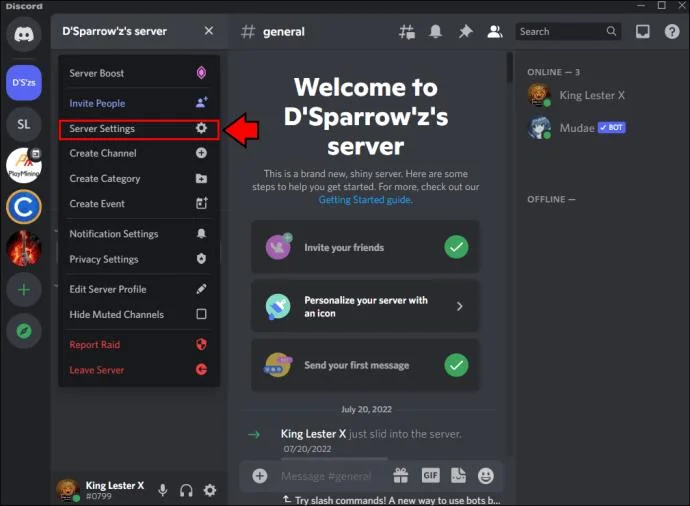
Task: Open the GIF picker
Action: [430, 476]
